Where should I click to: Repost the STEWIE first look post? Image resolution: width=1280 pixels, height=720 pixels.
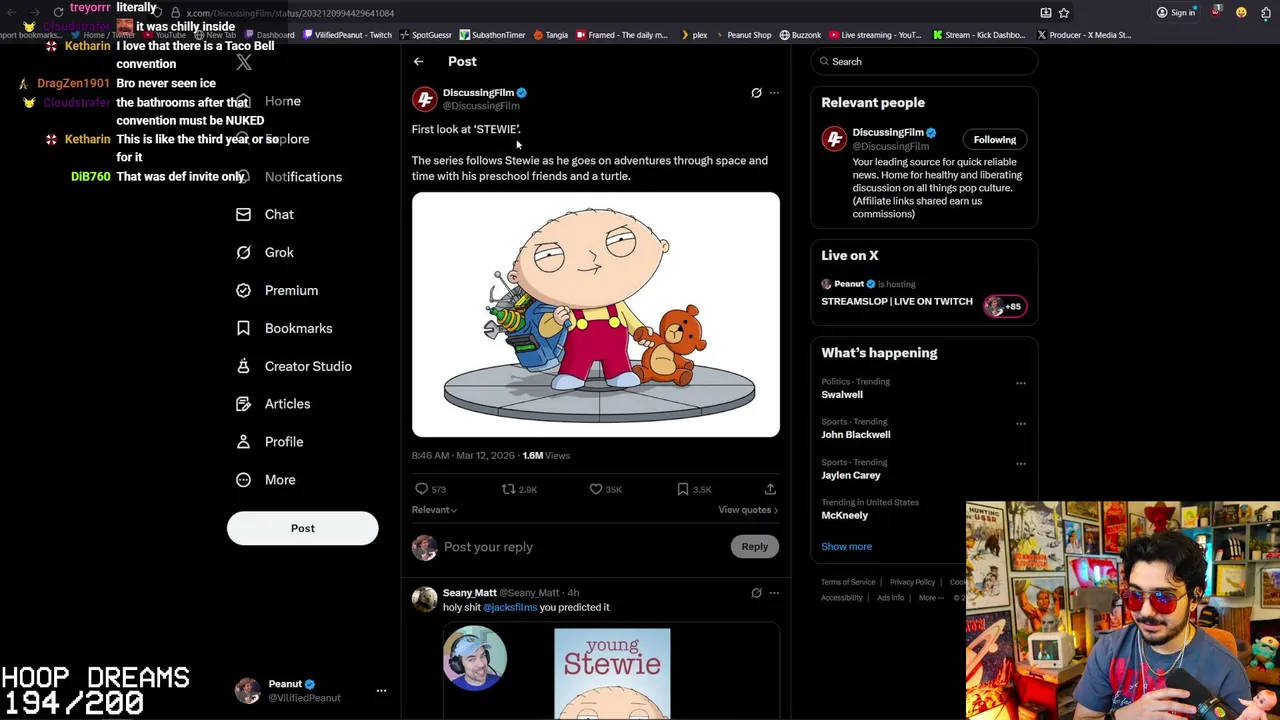[509, 489]
